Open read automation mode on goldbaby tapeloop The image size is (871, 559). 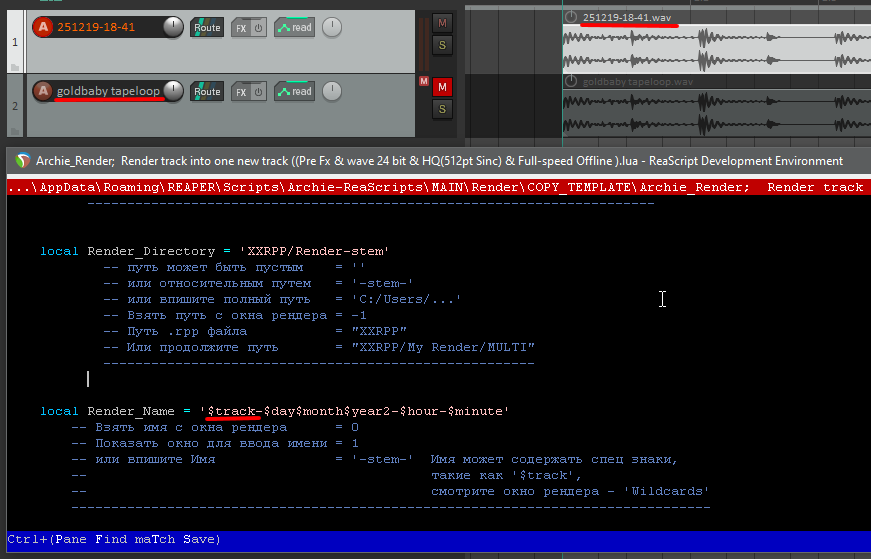[294, 91]
